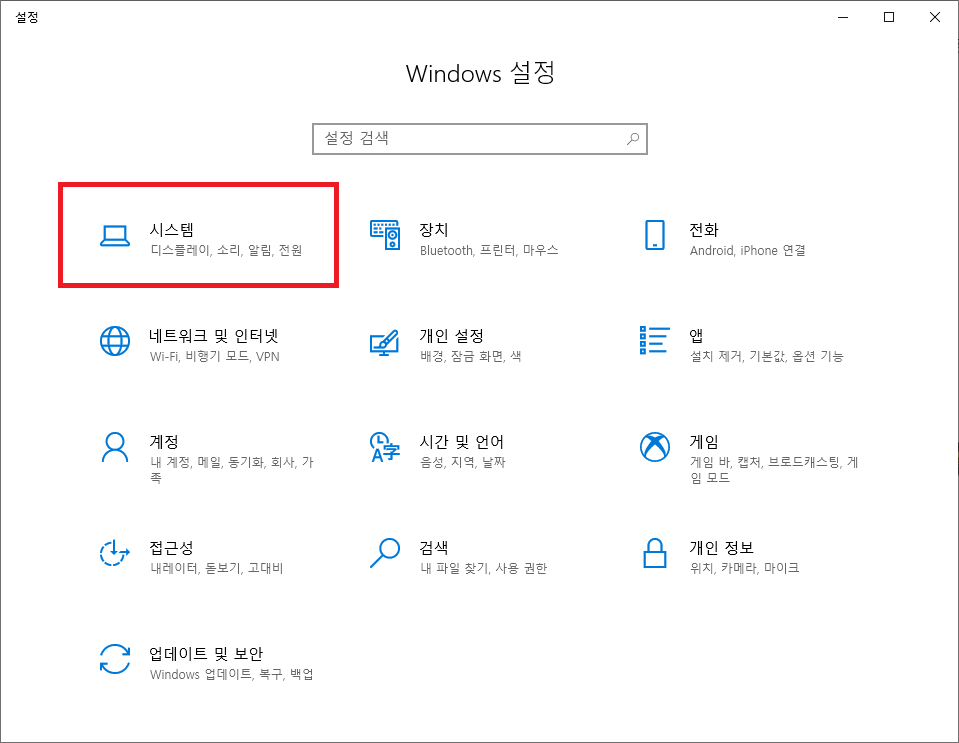Image resolution: width=959 pixels, height=743 pixels.
Task: Open the 계정 person icon
Action: 115,447
